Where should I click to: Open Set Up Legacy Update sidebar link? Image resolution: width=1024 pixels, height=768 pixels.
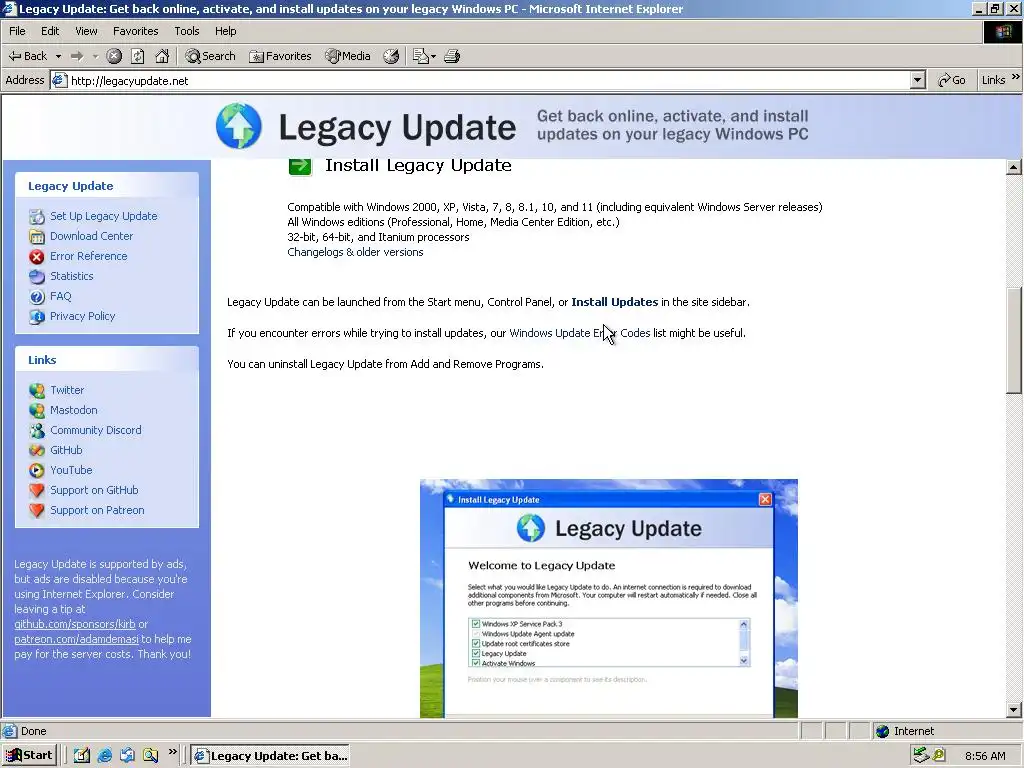(104, 216)
